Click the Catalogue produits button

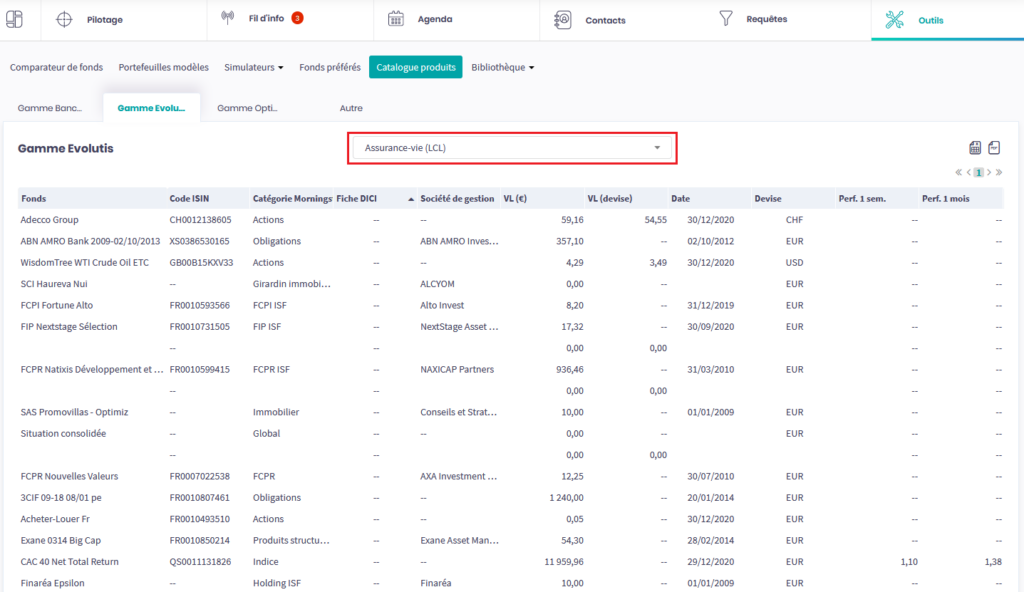415,67
